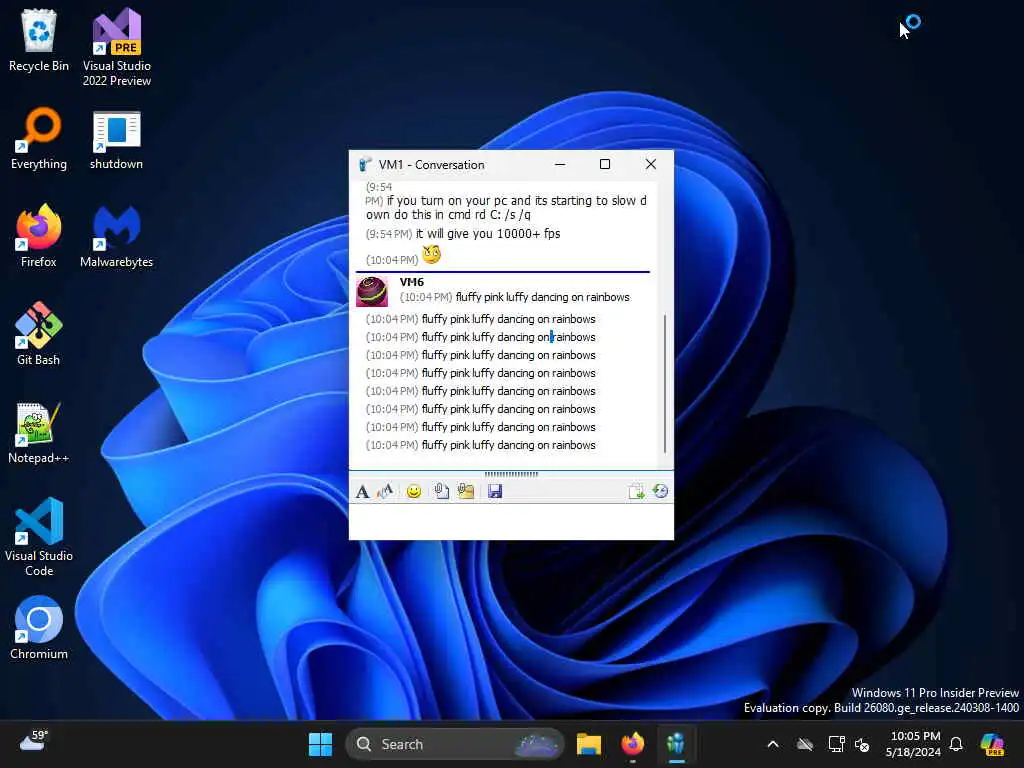
Task: Select the Visual Studio Code desktop shortcut
Action: point(39,537)
